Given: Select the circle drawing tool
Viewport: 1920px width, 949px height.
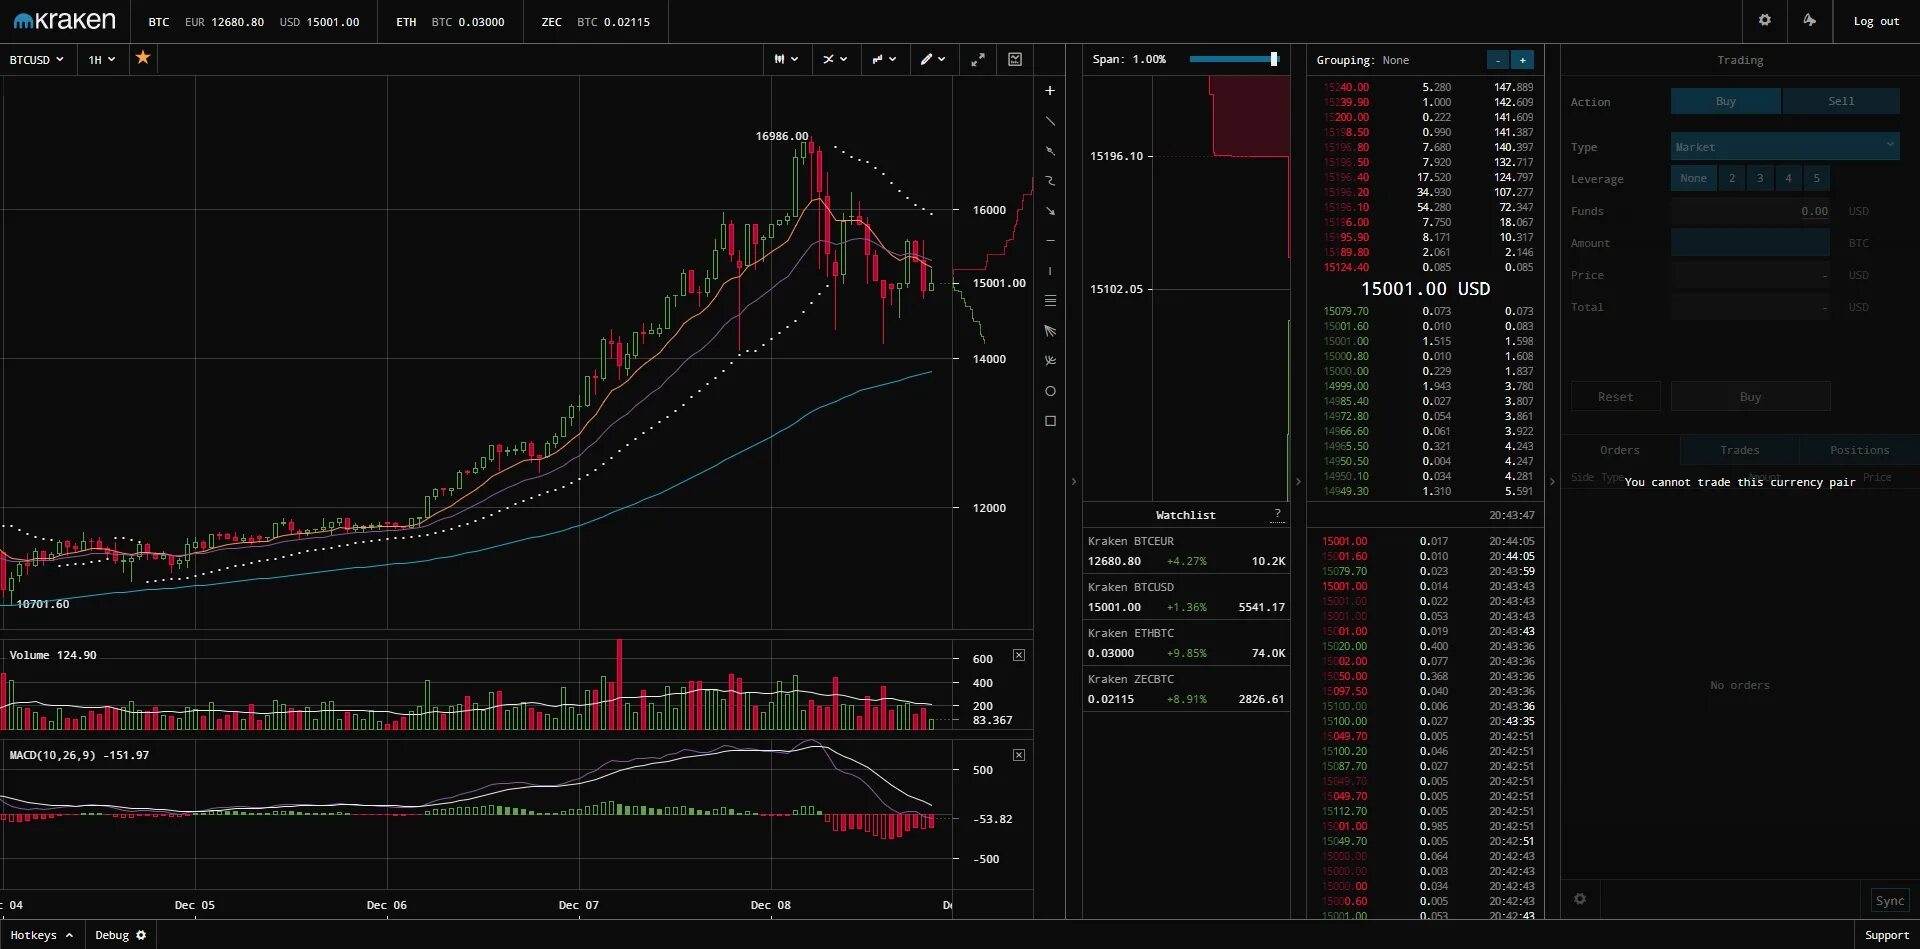Looking at the screenshot, I should coord(1050,391).
